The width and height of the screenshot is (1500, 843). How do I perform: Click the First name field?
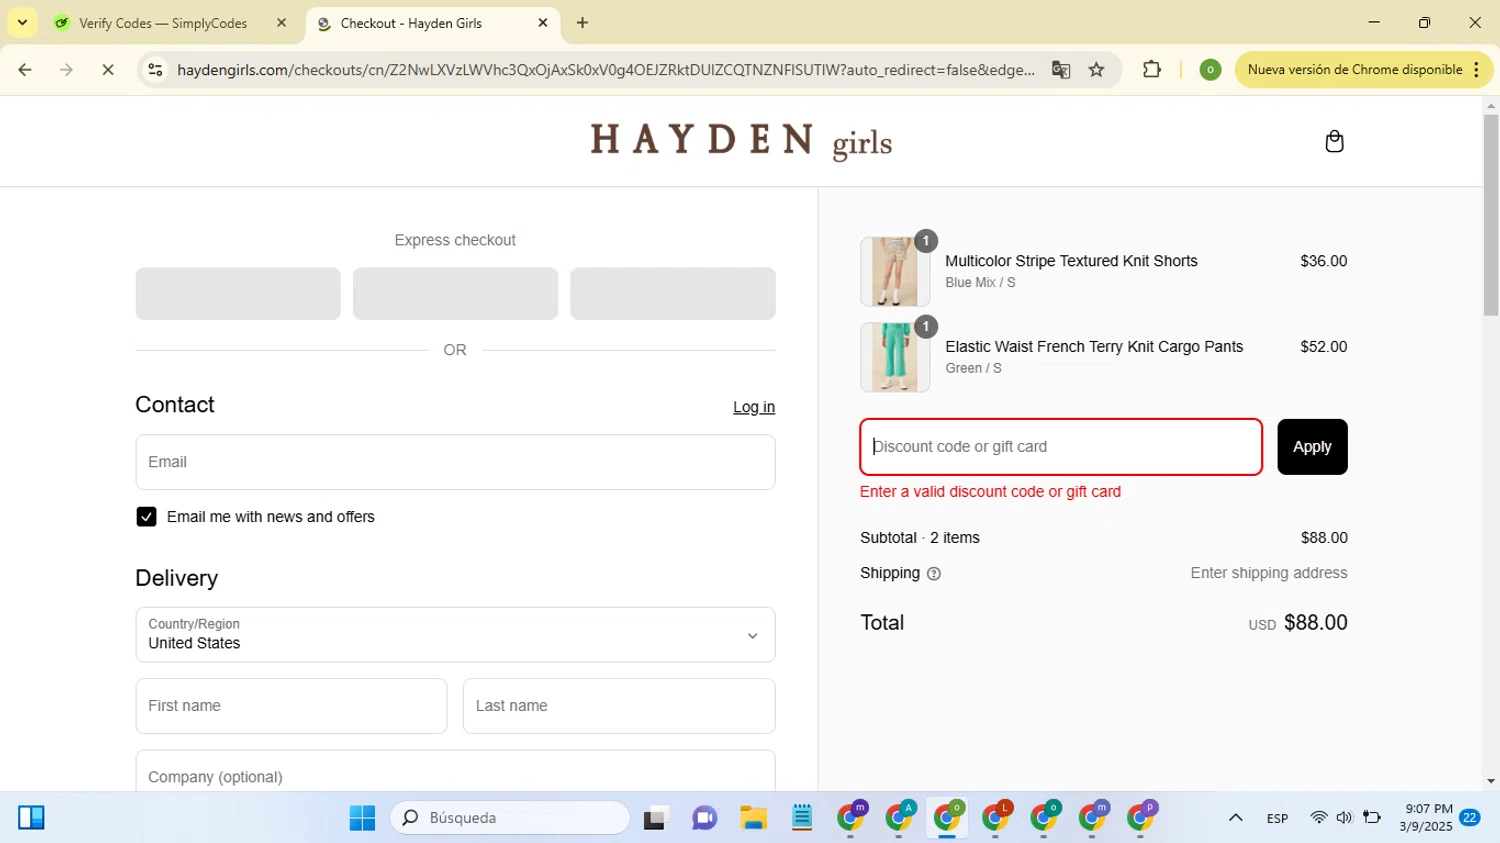tap(291, 706)
